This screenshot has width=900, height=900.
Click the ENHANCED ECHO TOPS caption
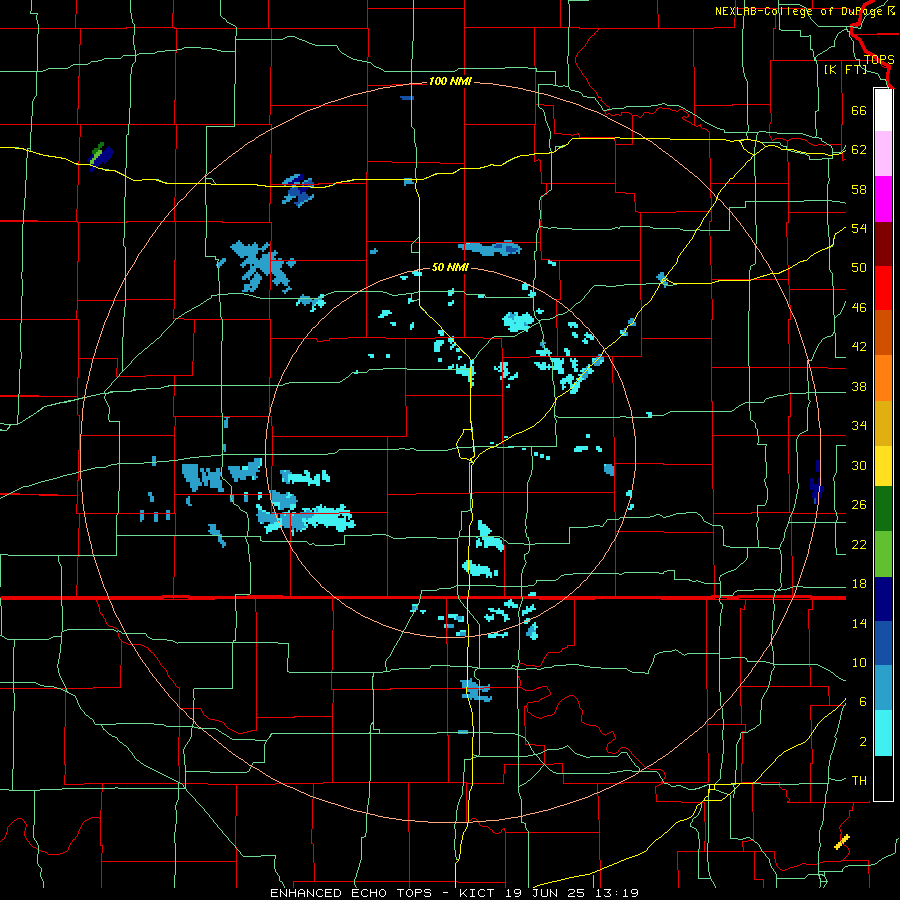pos(351,893)
